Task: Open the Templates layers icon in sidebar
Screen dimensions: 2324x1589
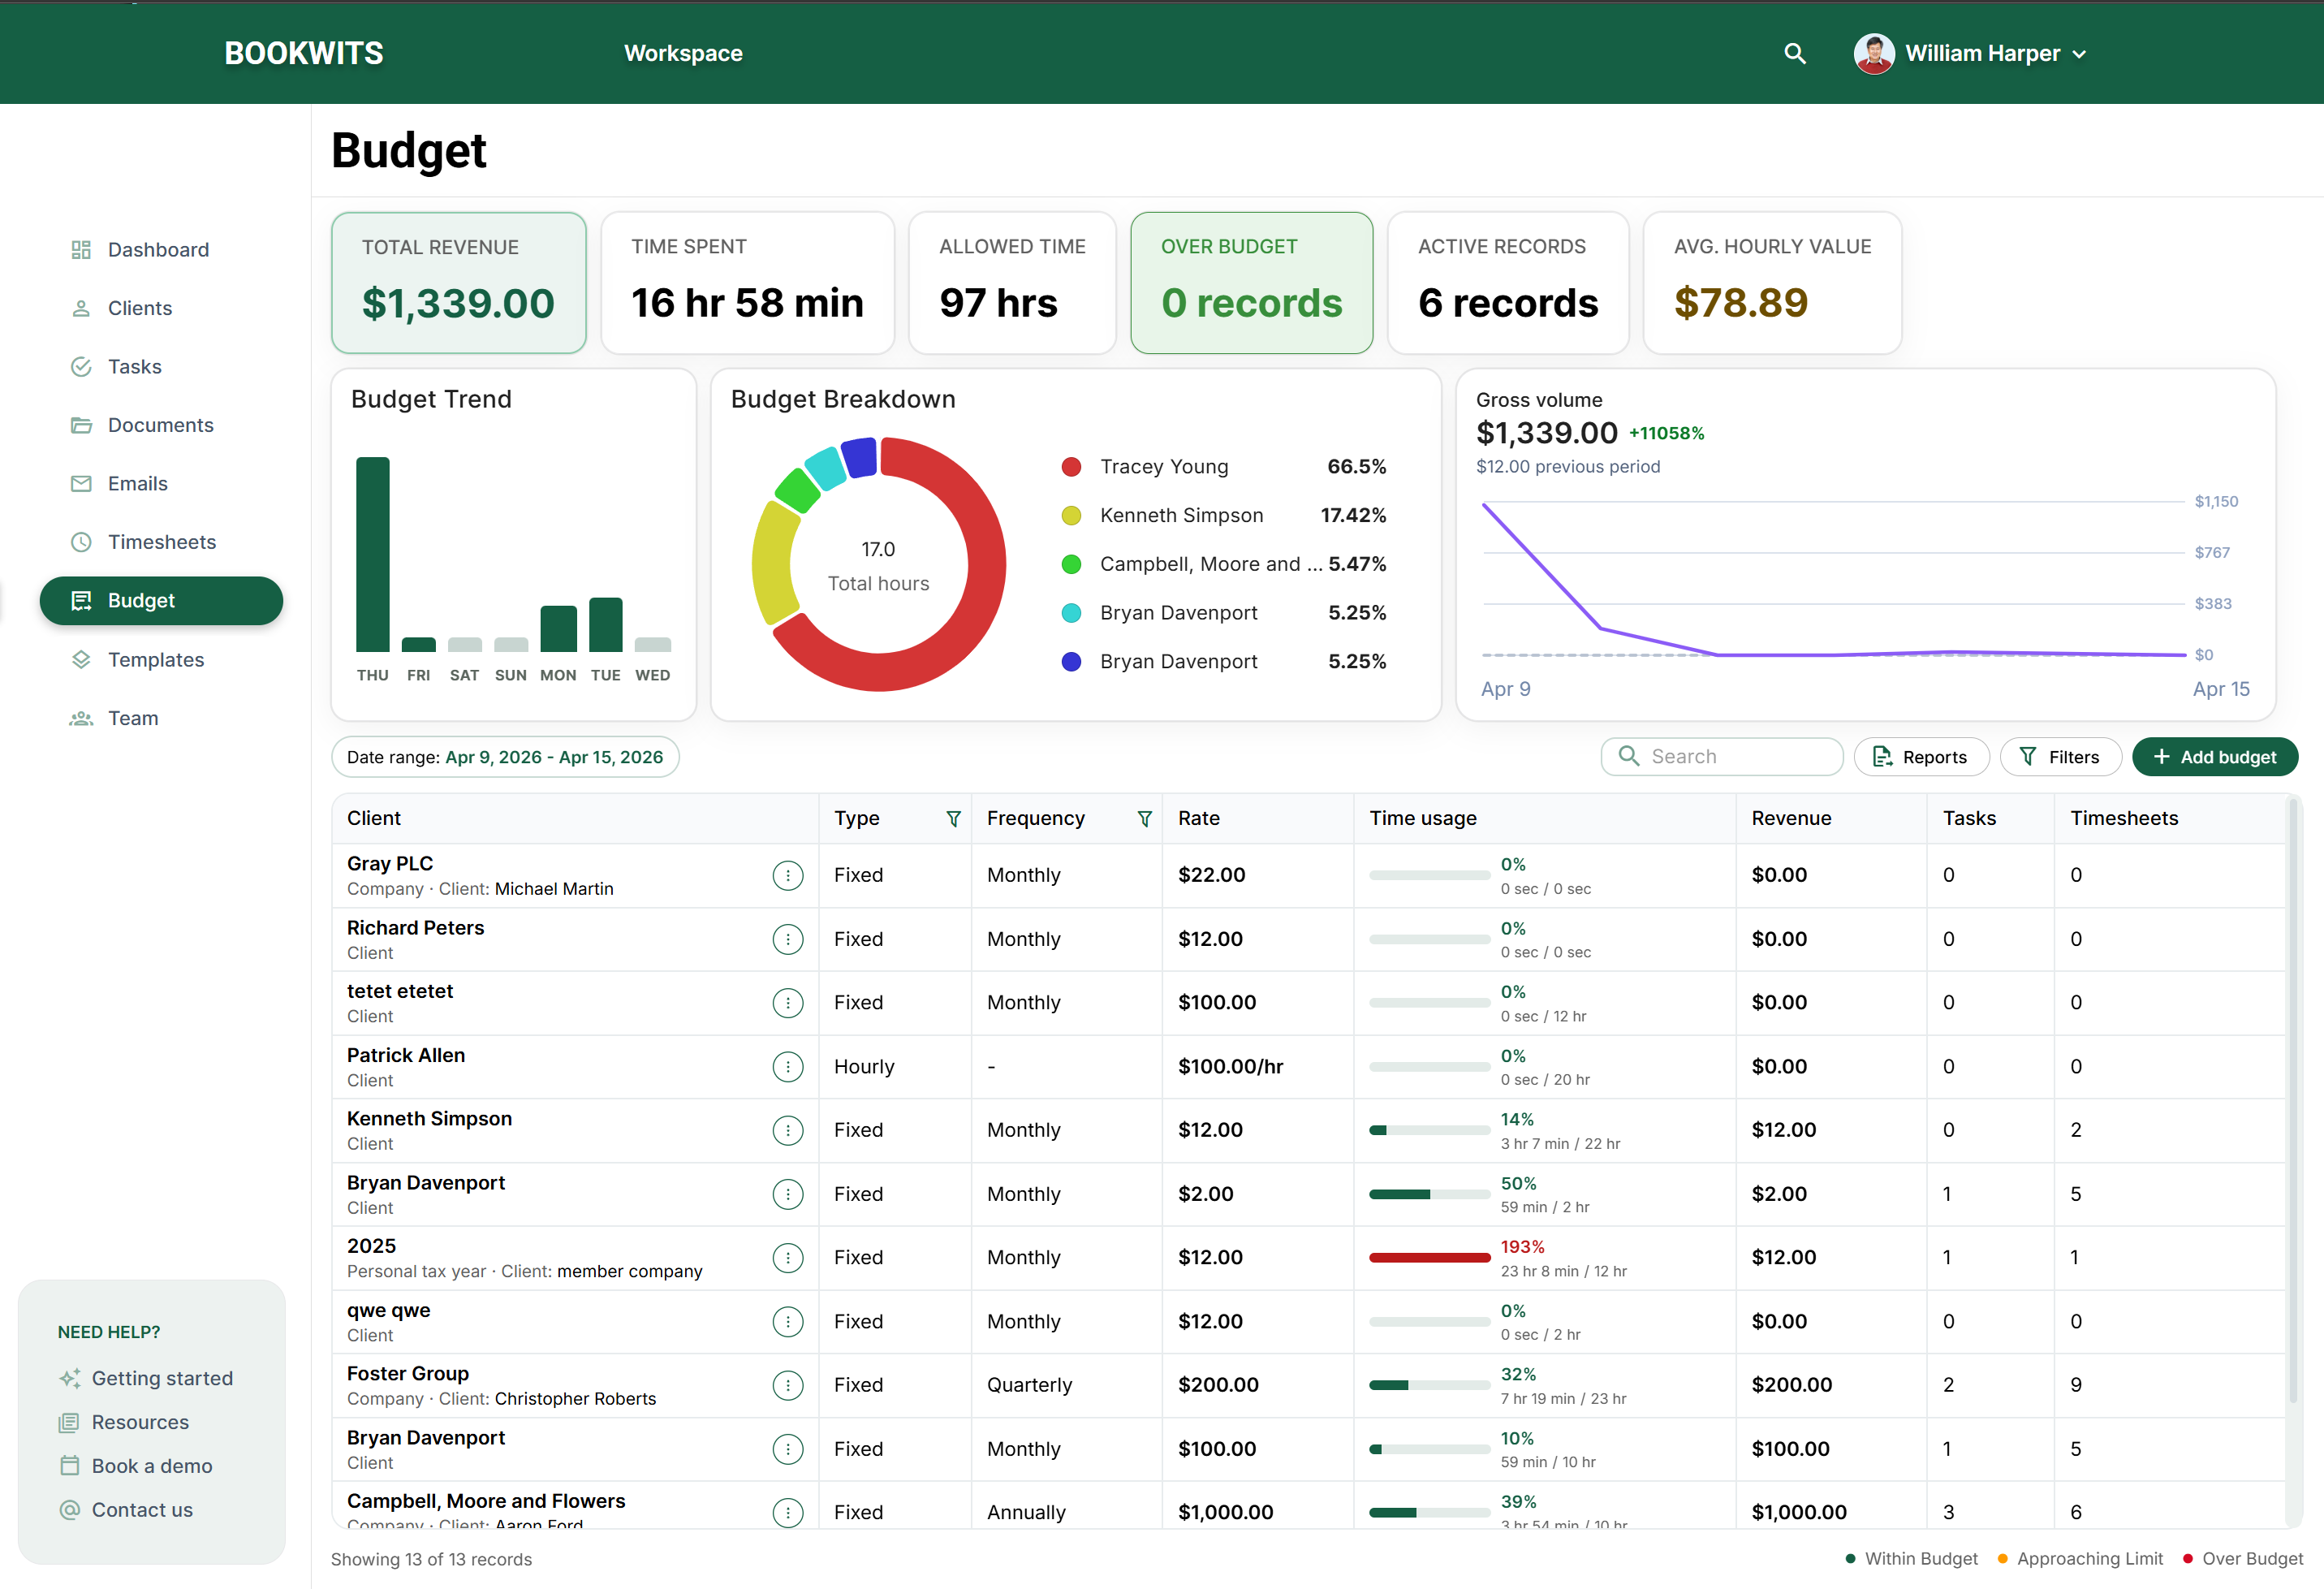Action: [x=81, y=660]
